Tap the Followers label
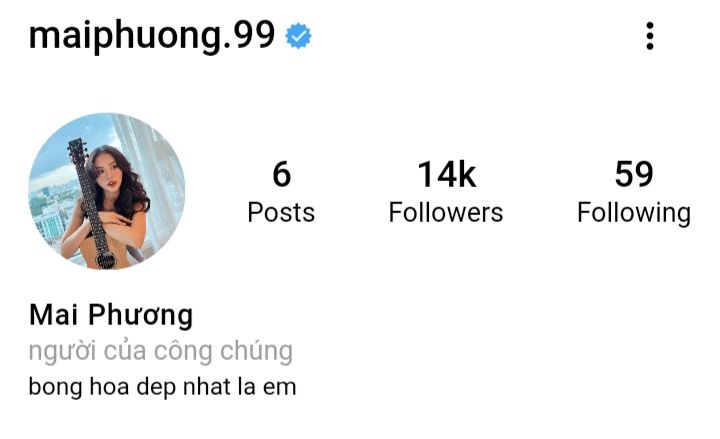 [446, 213]
